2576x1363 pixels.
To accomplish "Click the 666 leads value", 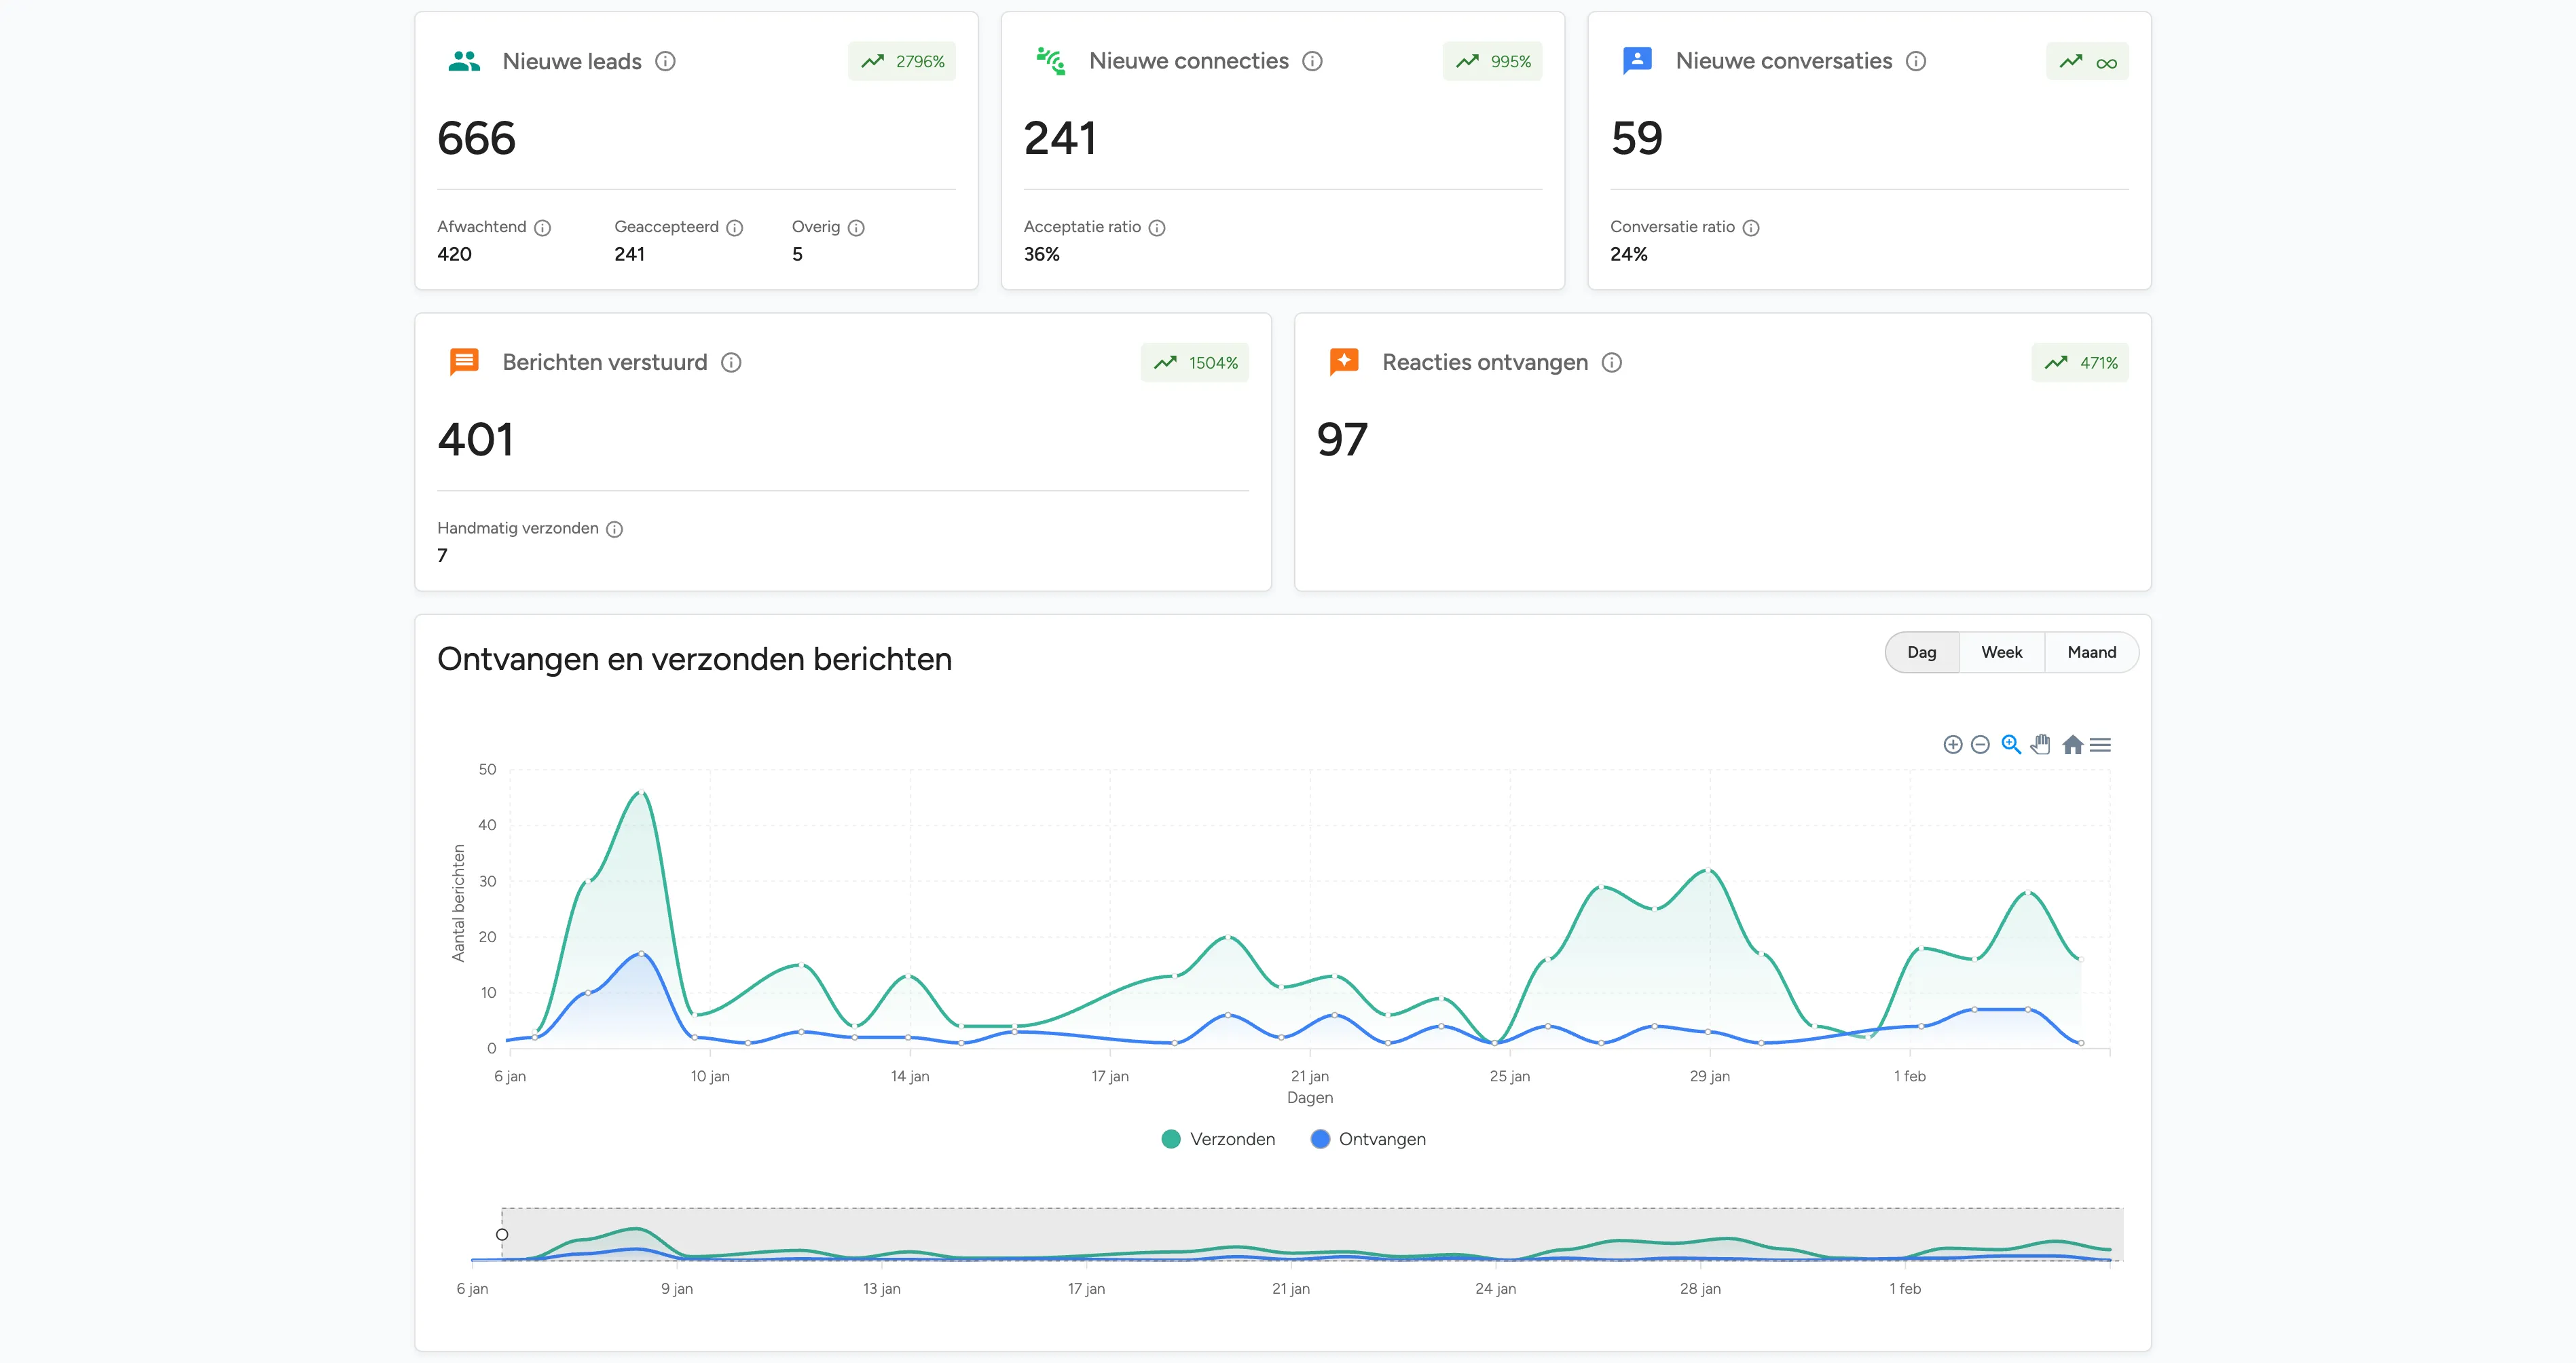I will coord(477,138).
